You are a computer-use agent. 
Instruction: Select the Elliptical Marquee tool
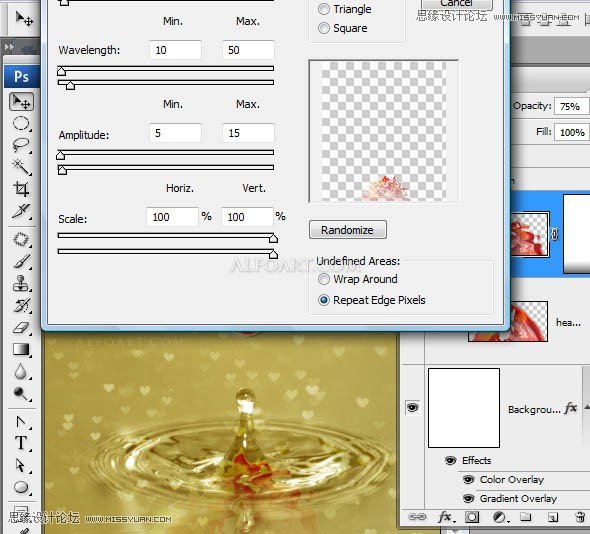21,123
